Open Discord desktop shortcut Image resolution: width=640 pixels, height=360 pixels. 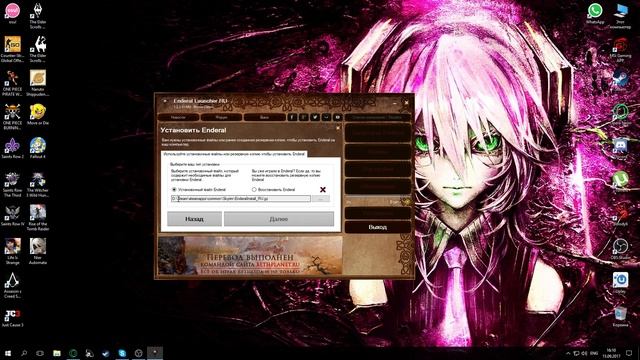620,148
